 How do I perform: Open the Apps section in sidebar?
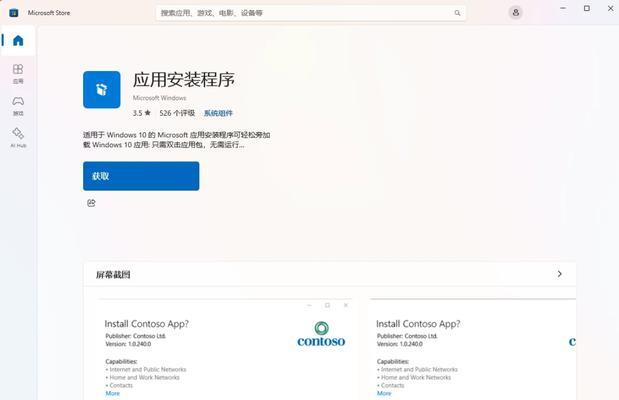[x=18, y=74]
